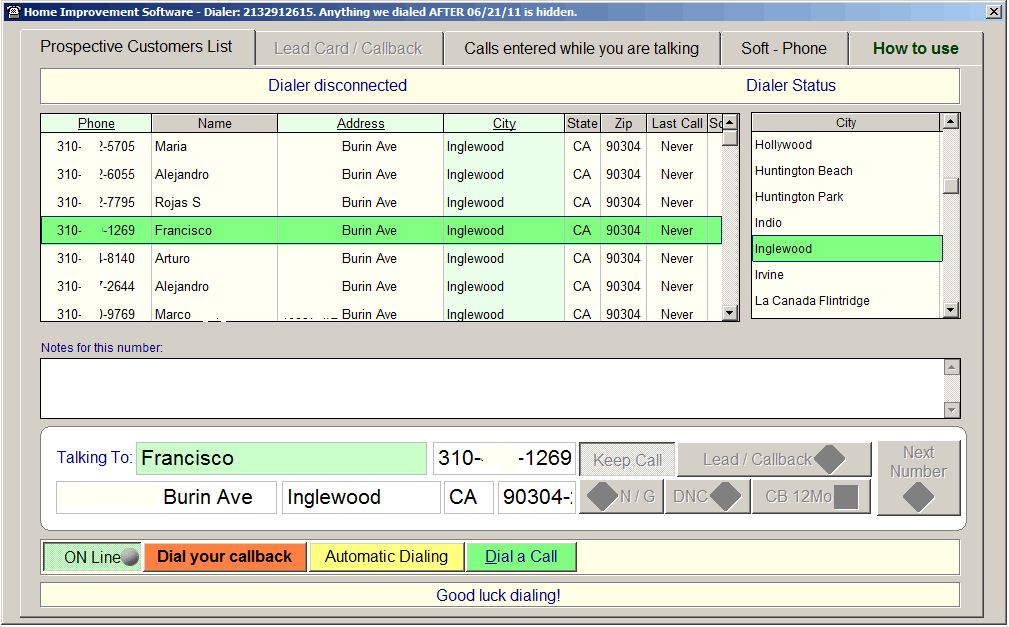This screenshot has height=627, width=1009.
Task: Click the customer table scroll up arrow
Action: coord(730,122)
